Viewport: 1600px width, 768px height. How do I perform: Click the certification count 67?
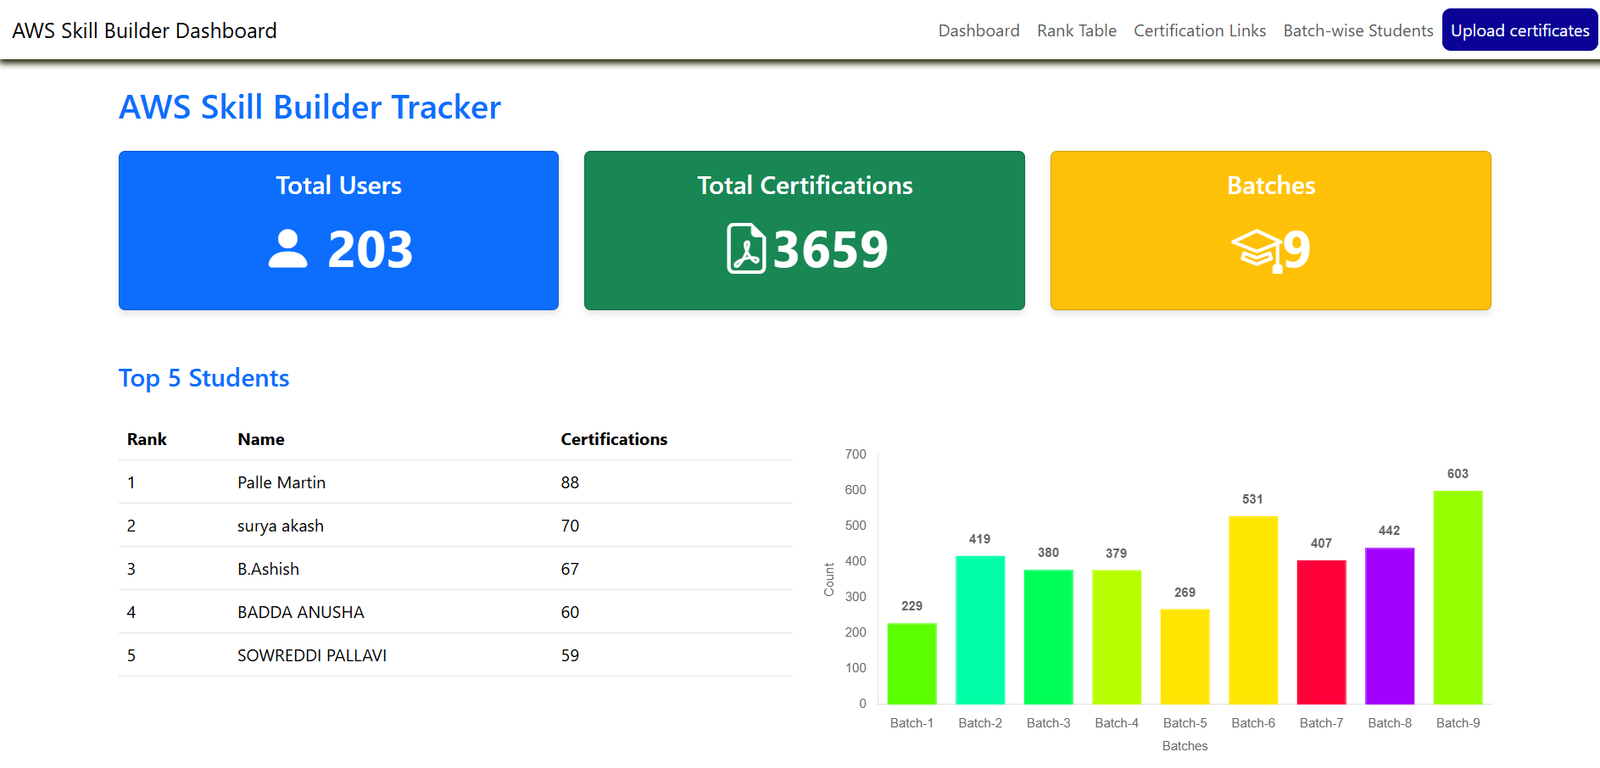(570, 569)
